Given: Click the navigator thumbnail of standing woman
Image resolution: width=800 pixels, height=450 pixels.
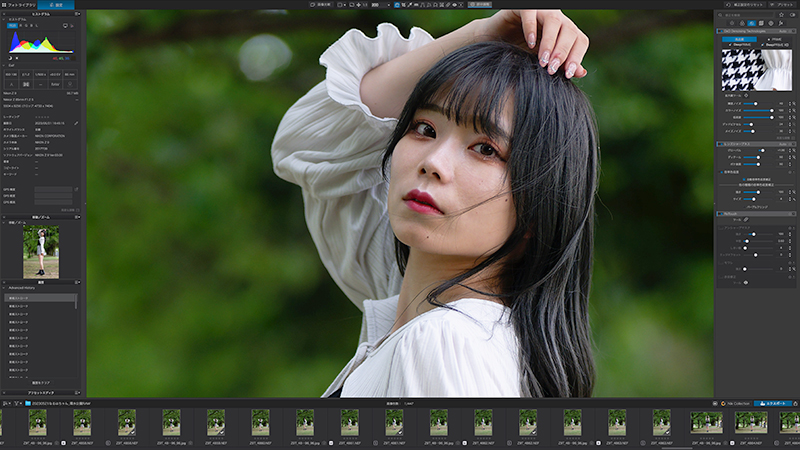Looking at the screenshot, I should coord(41,252).
